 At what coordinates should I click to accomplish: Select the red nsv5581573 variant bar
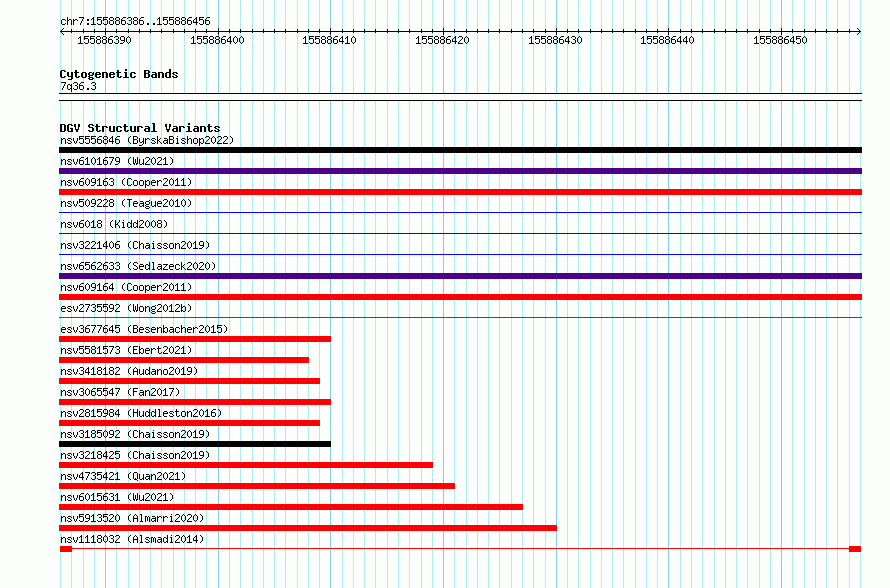pos(184,360)
